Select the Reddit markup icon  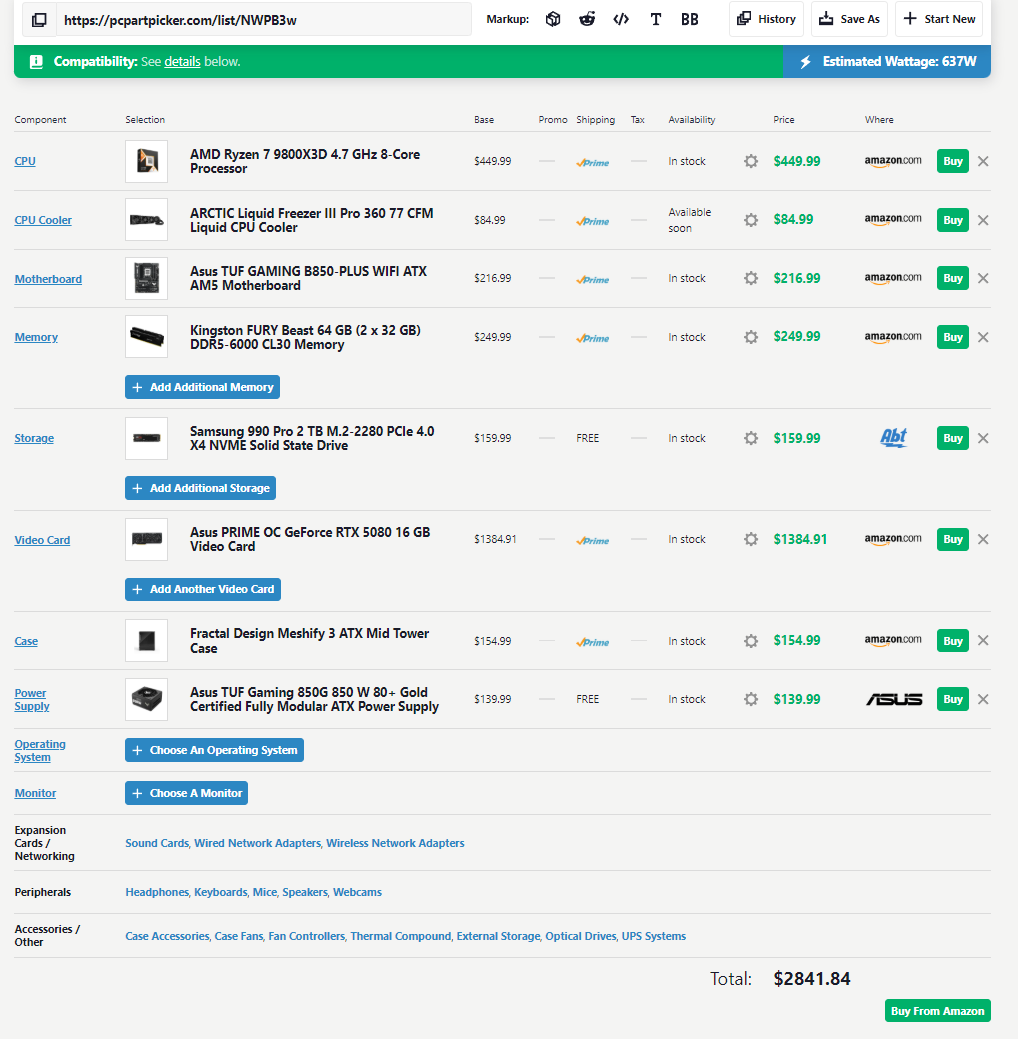587,19
